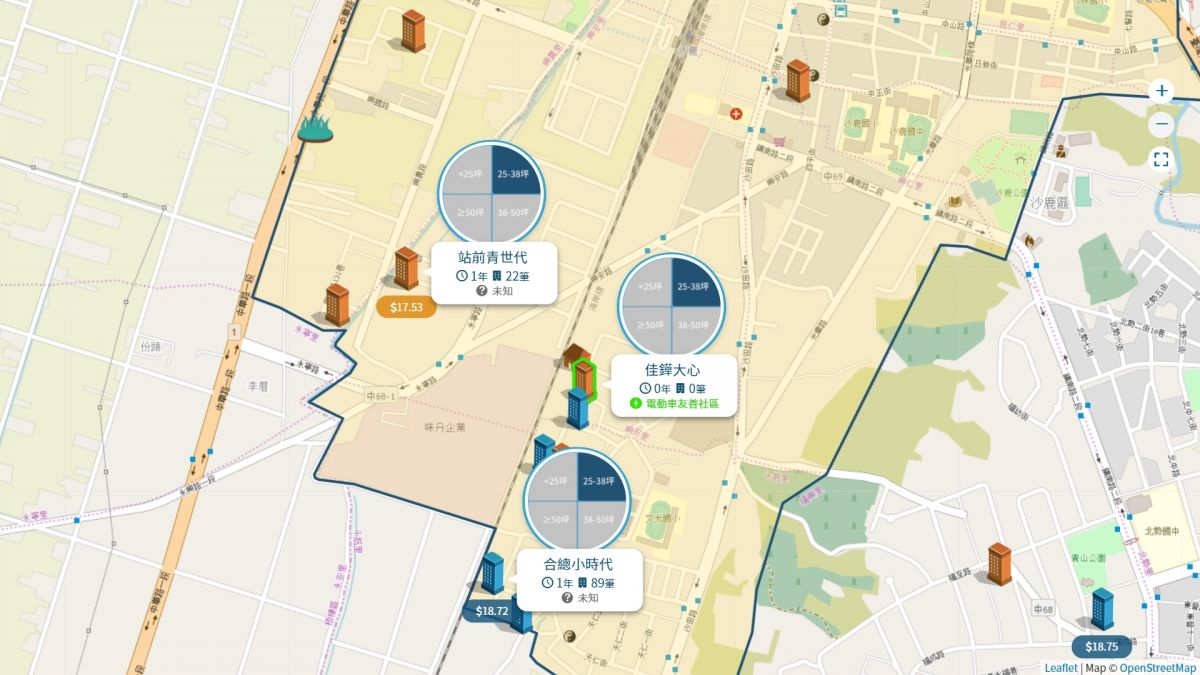Open the Leaflet attribution link
This screenshot has height=675, width=1200.
pos(1061,668)
